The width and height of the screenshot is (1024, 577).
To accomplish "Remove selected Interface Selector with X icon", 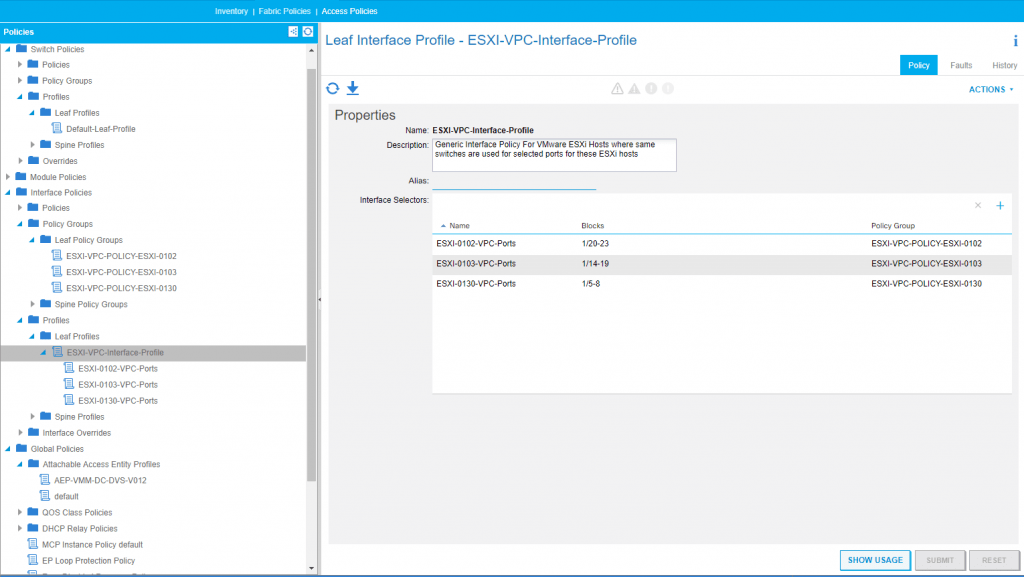I will (978, 205).
